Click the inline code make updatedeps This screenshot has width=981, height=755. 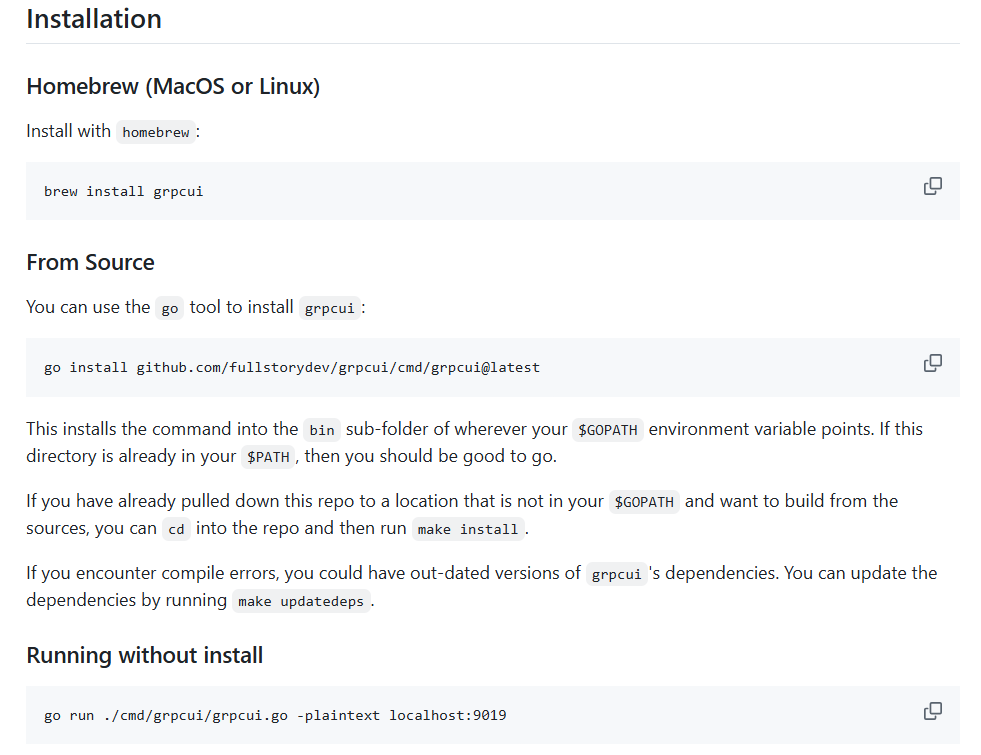pyautogui.click(x=301, y=601)
